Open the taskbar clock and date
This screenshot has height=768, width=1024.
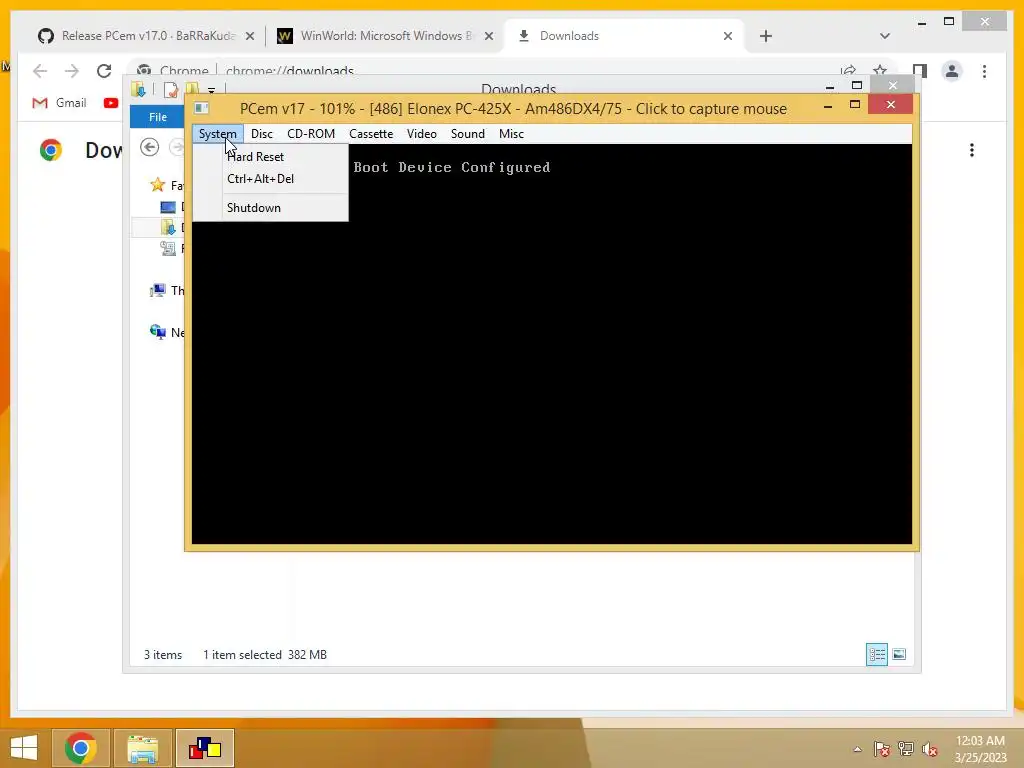[x=980, y=749]
